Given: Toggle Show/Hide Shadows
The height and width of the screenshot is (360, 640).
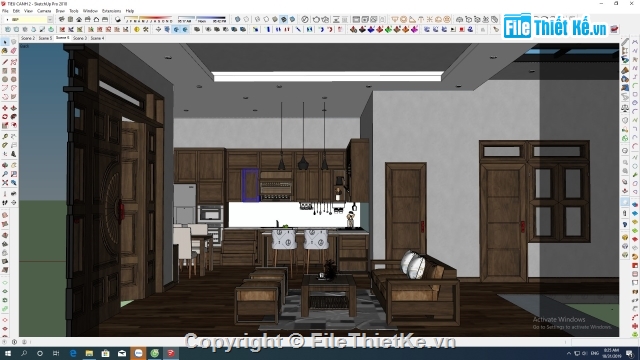Looking at the screenshot, I should point(118,19).
